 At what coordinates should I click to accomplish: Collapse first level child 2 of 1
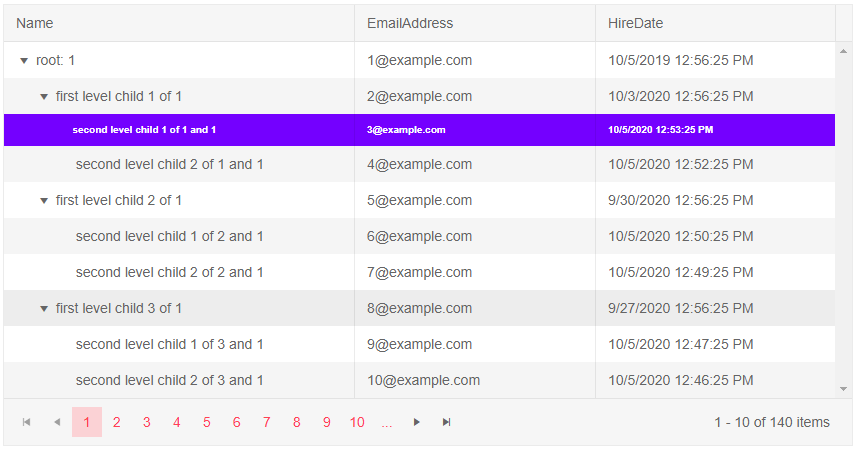[x=44, y=201]
